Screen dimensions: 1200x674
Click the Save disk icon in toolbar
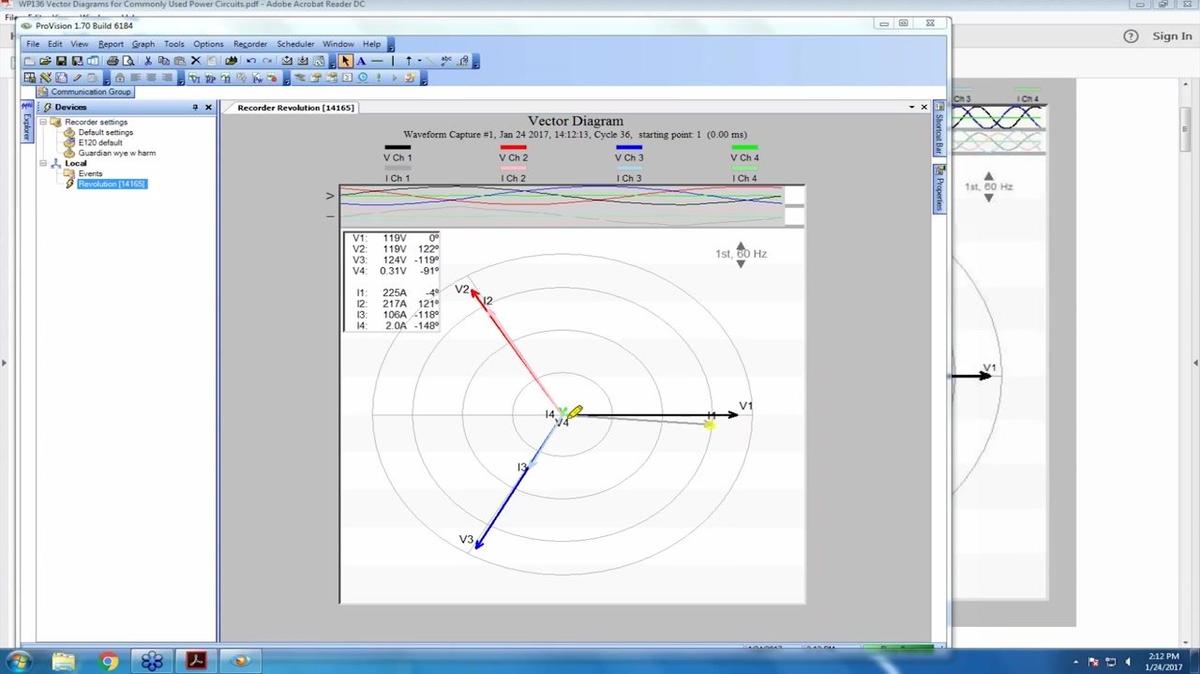(x=61, y=61)
